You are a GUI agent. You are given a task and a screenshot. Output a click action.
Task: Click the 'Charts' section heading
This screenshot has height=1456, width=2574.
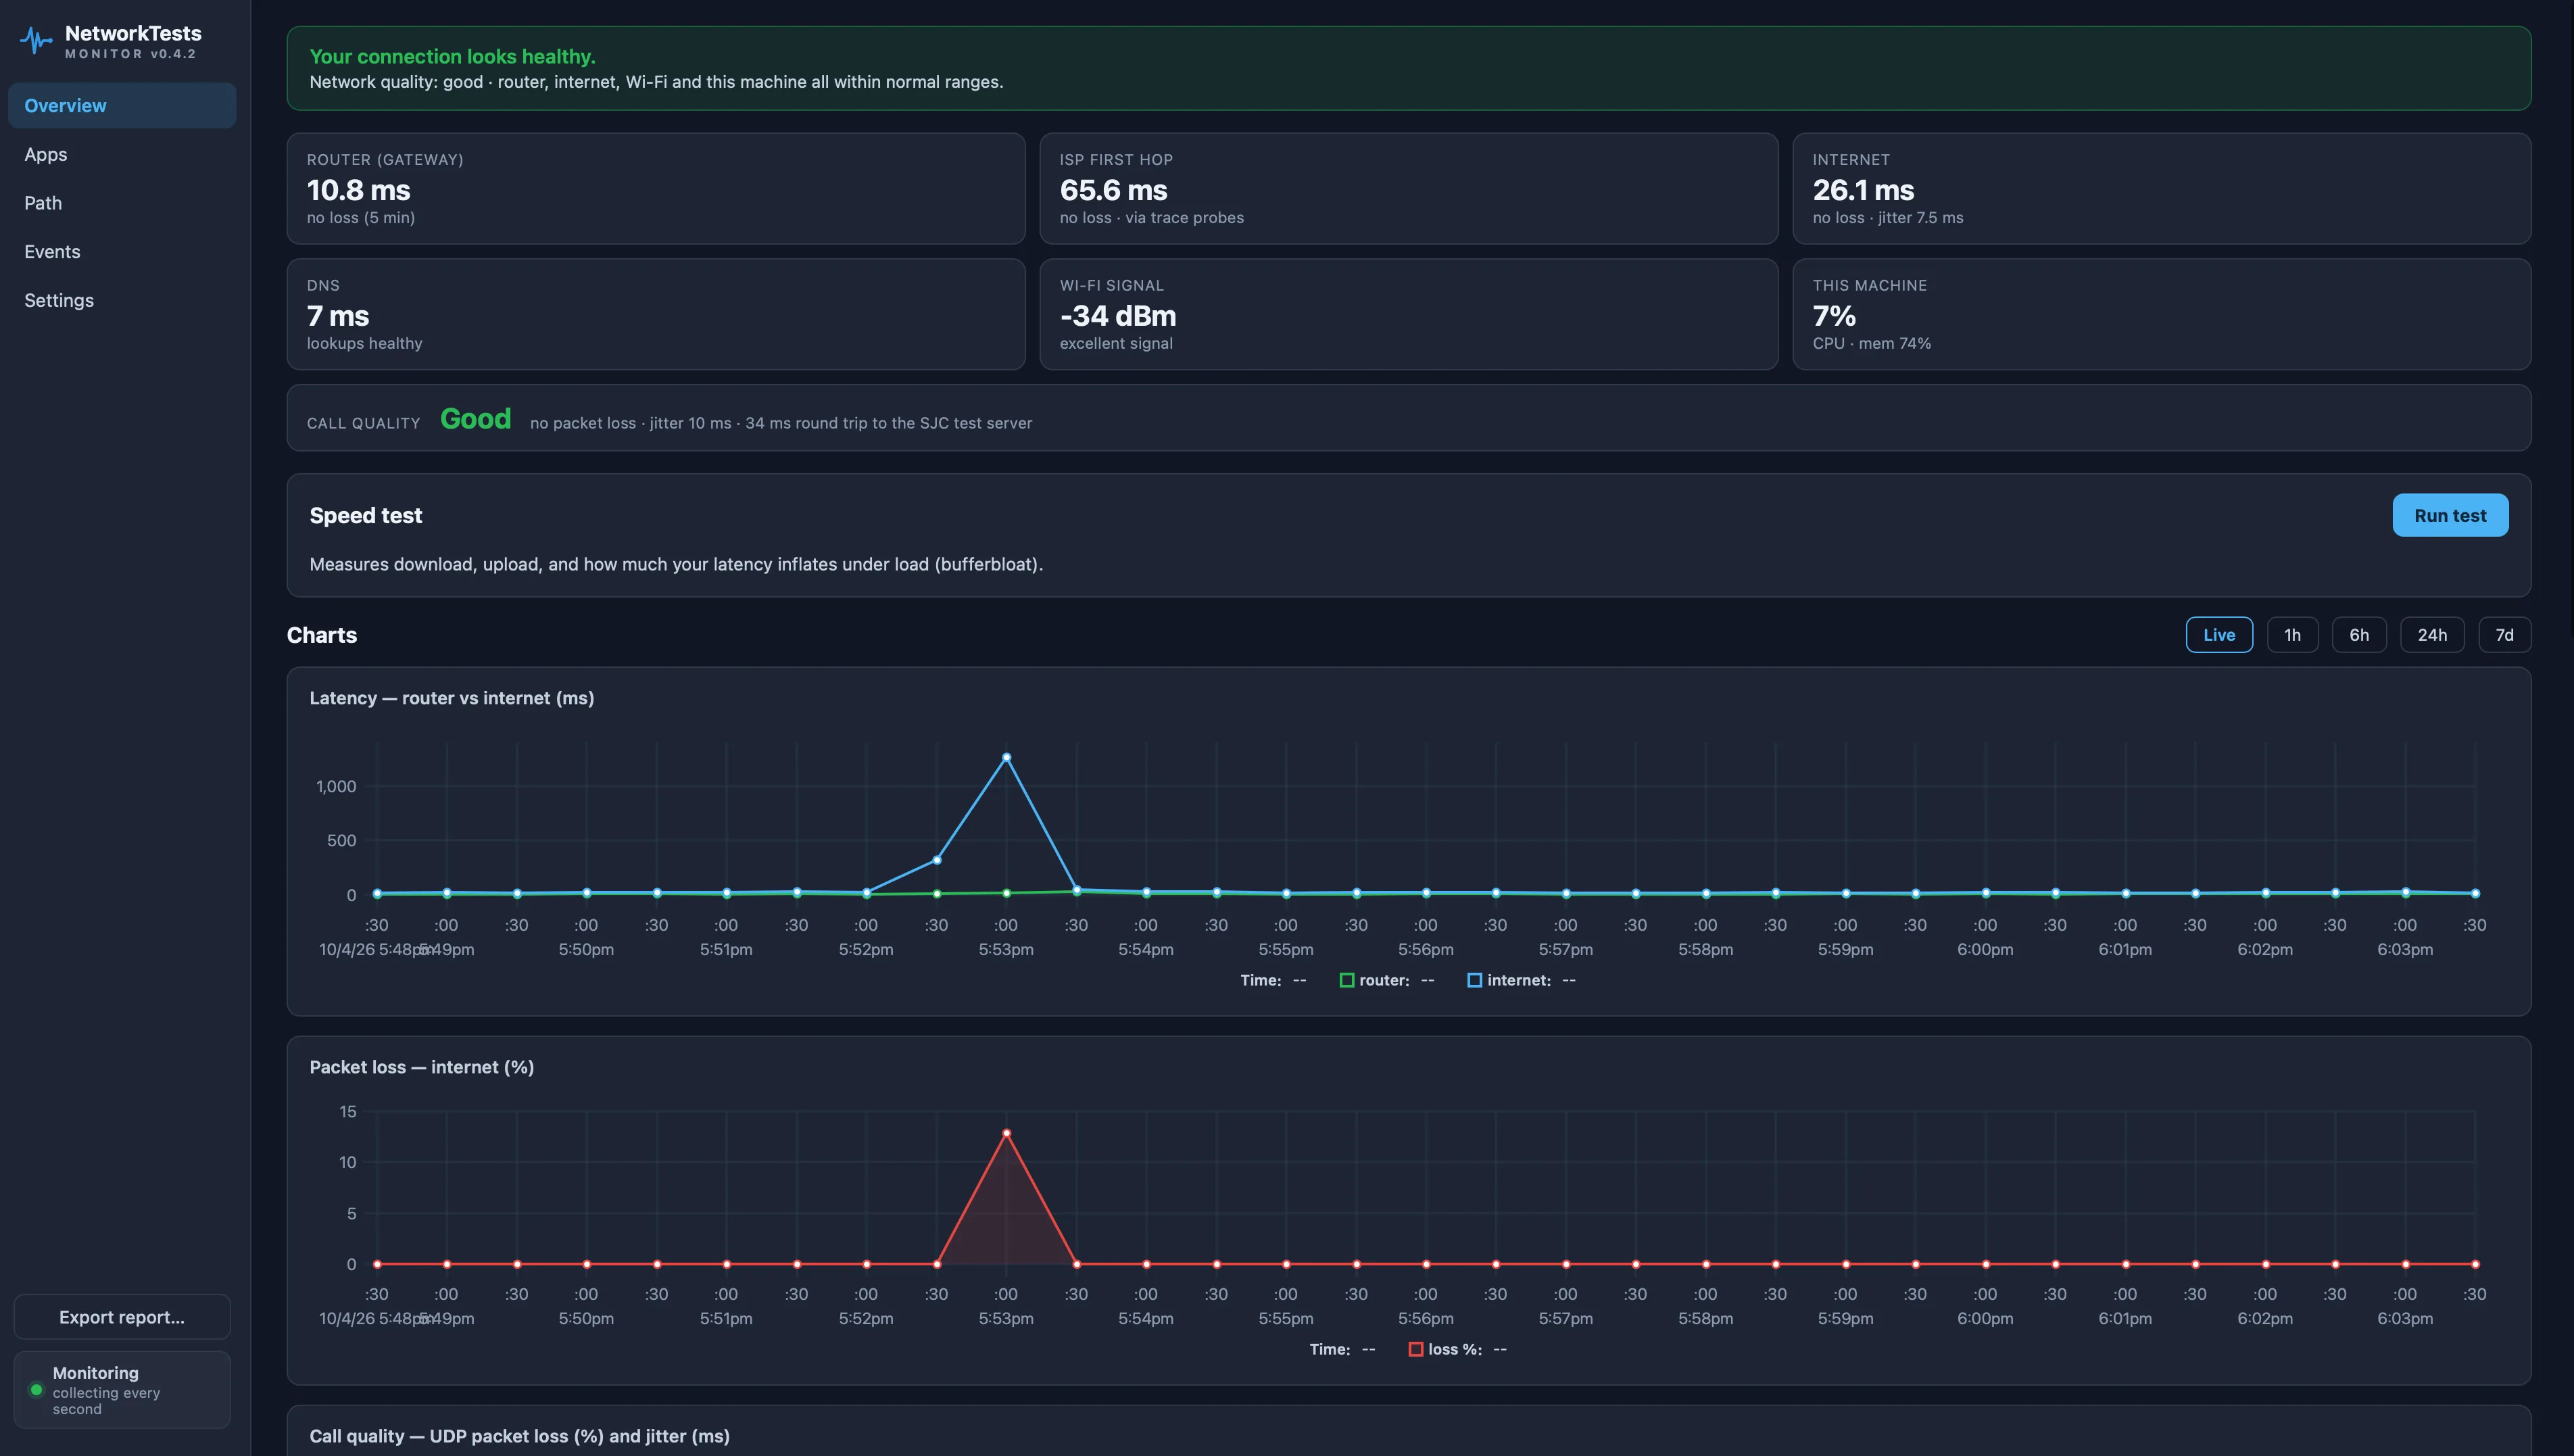[322, 635]
